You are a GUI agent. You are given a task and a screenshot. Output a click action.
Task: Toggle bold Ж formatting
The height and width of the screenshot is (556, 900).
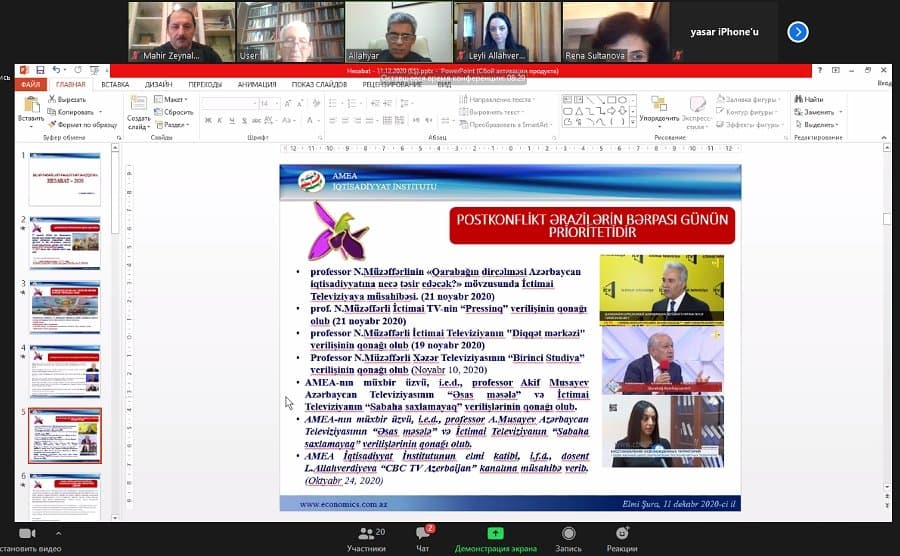(208, 120)
